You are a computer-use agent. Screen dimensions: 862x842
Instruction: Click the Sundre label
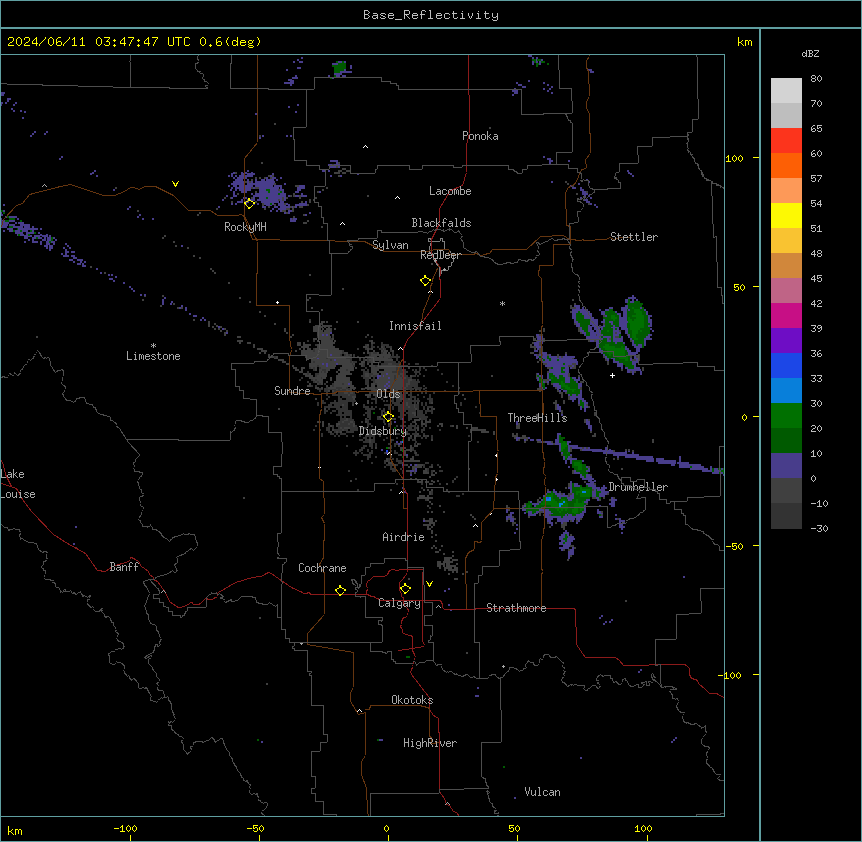(x=292, y=391)
